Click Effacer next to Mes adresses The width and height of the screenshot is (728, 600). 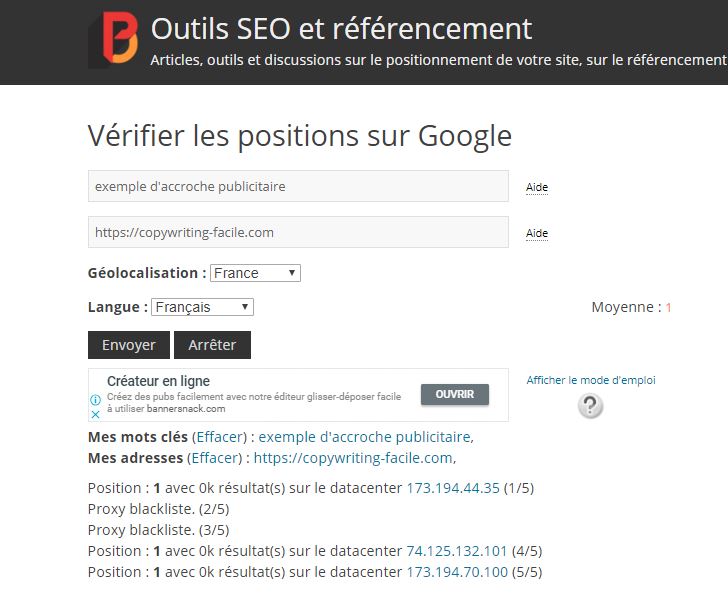click(216, 458)
